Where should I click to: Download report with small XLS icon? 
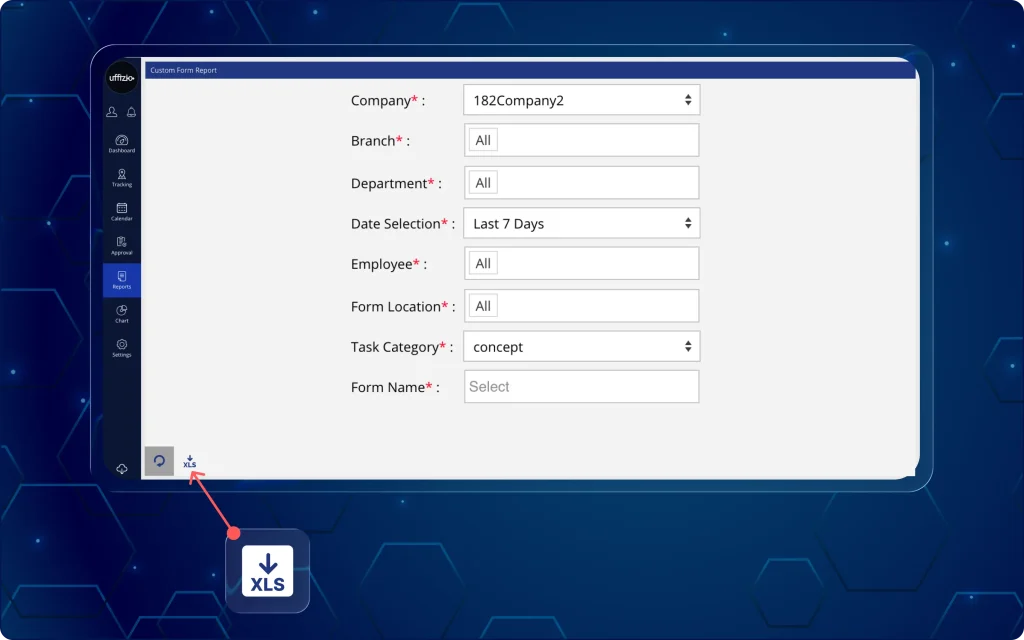(x=189, y=462)
